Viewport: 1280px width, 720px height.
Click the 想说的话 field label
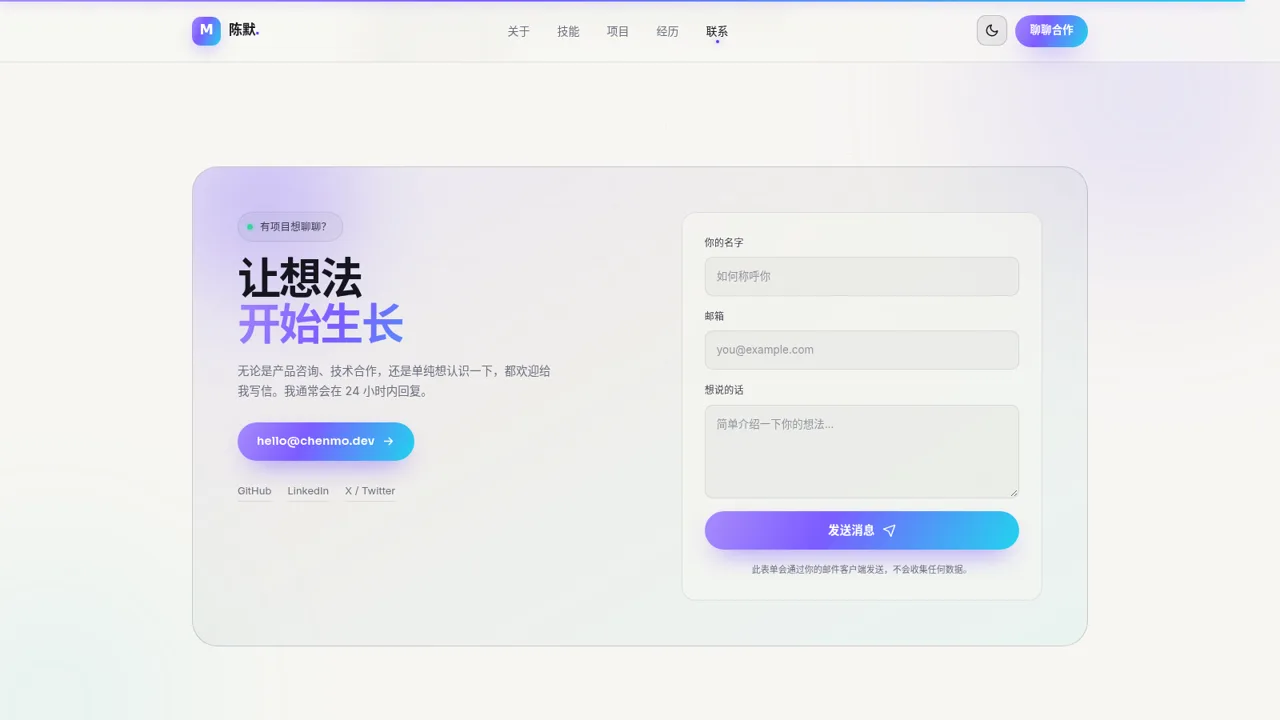pos(724,390)
